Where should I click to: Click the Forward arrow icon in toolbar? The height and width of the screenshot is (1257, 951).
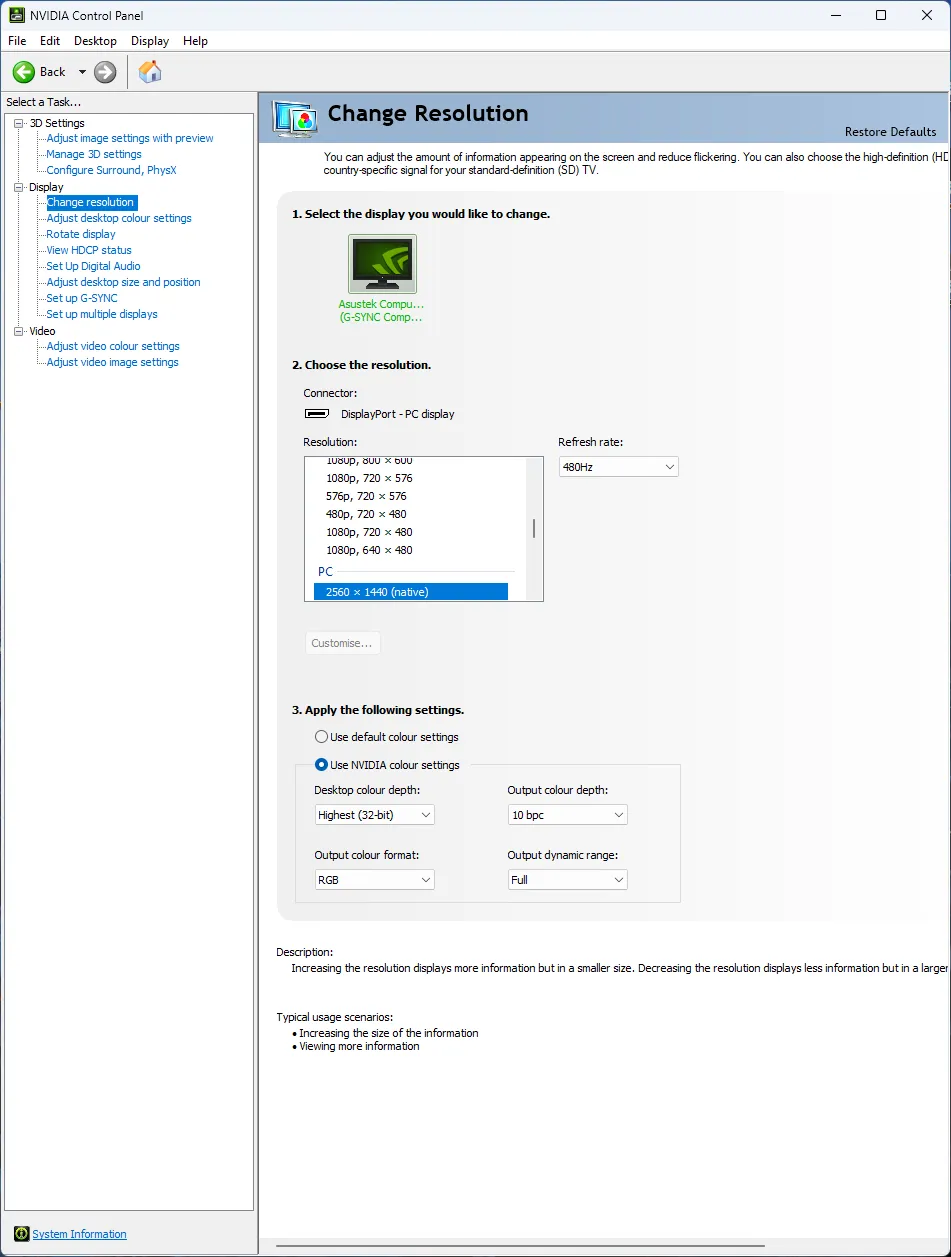tap(105, 72)
